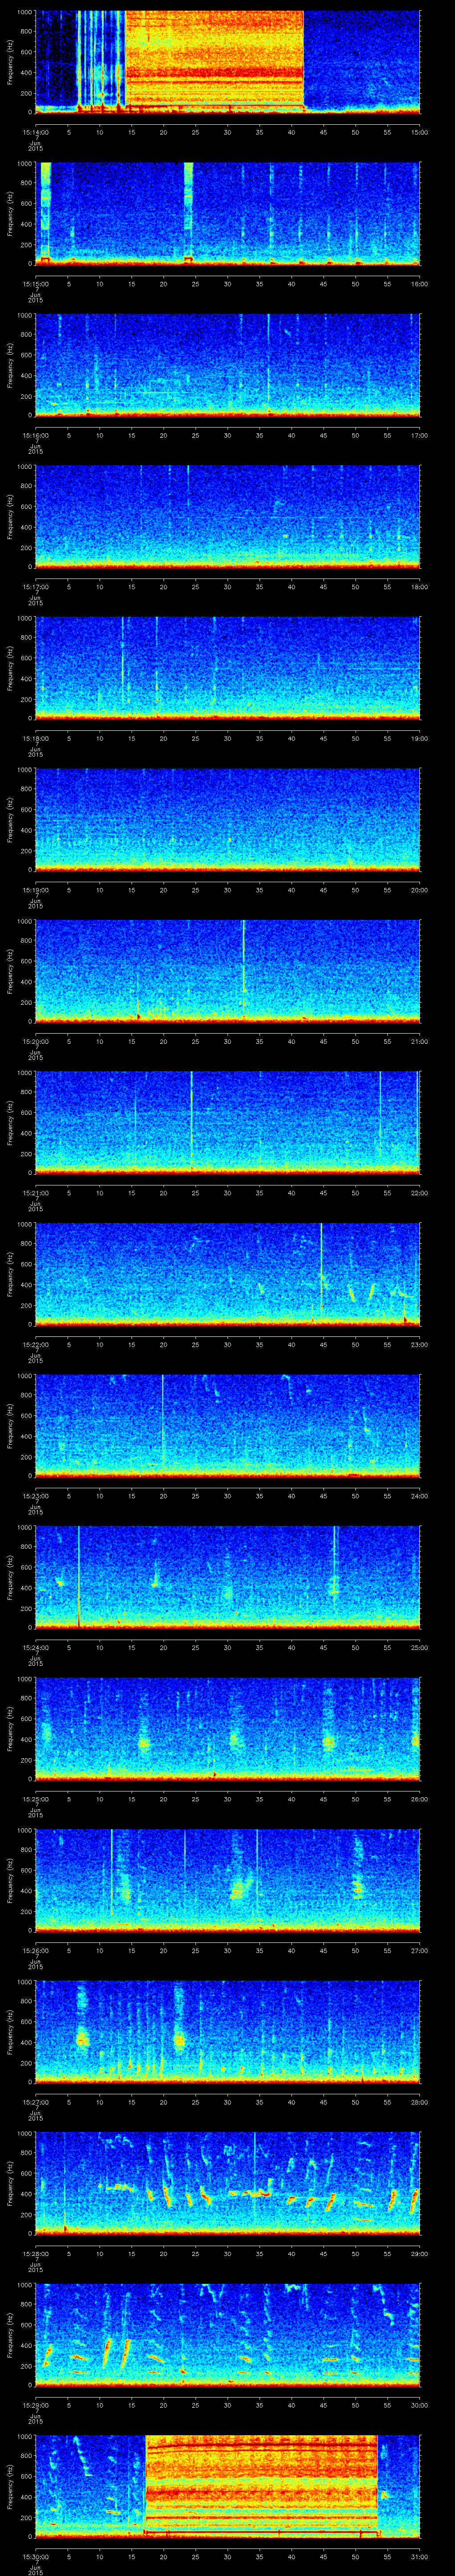Click the 15:20:00 start time label

tap(36, 1042)
